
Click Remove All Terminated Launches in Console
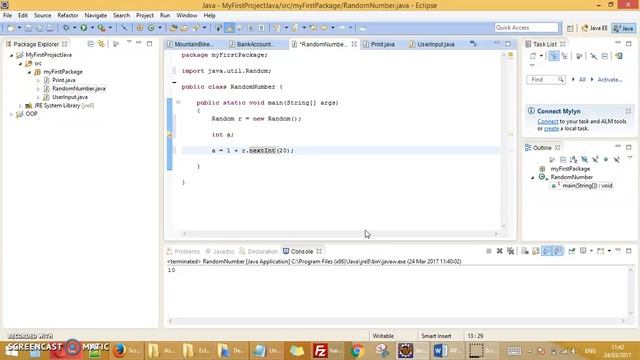click(x=510, y=251)
